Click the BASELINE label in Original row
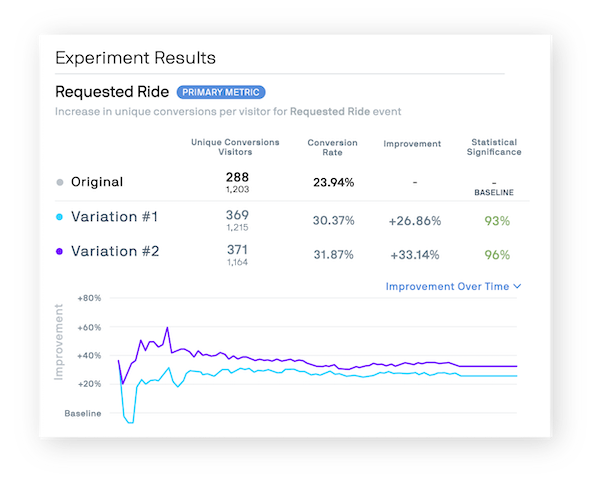The image size is (600, 480). click(x=494, y=193)
